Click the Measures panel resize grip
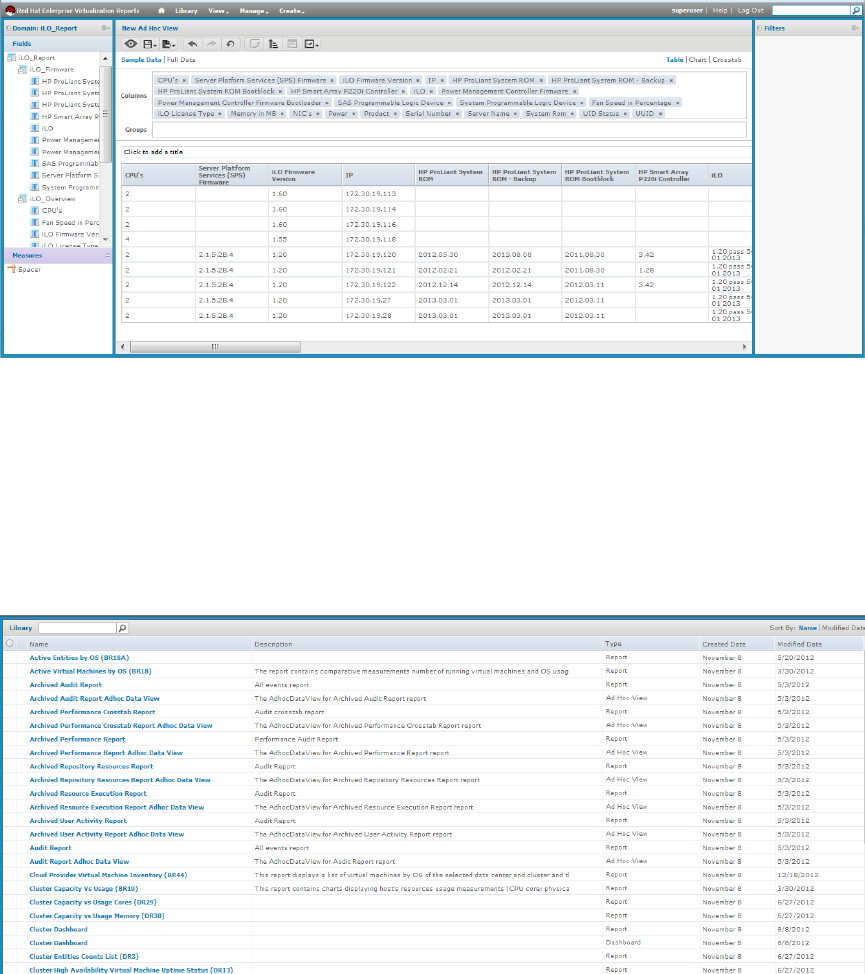Screen dimensions: 865x974 click(107, 255)
